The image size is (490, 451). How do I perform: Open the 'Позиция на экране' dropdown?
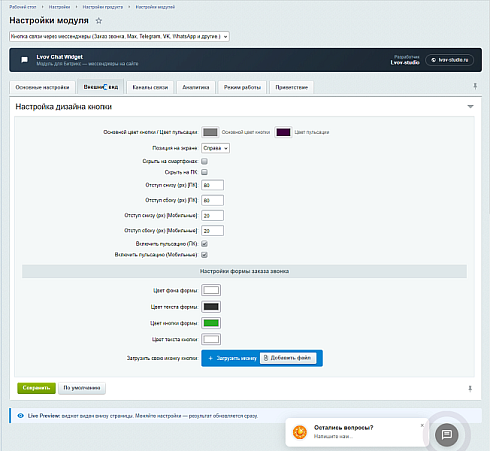(x=215, y=148)
